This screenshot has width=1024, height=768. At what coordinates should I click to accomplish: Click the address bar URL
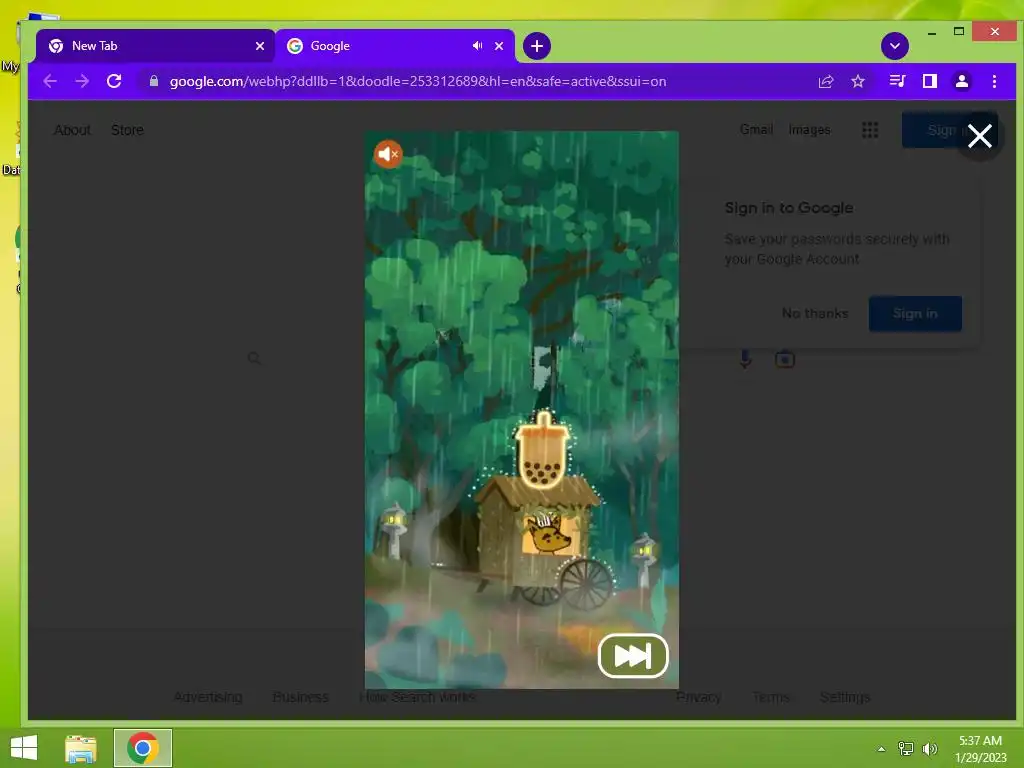[x=418, y=82]
